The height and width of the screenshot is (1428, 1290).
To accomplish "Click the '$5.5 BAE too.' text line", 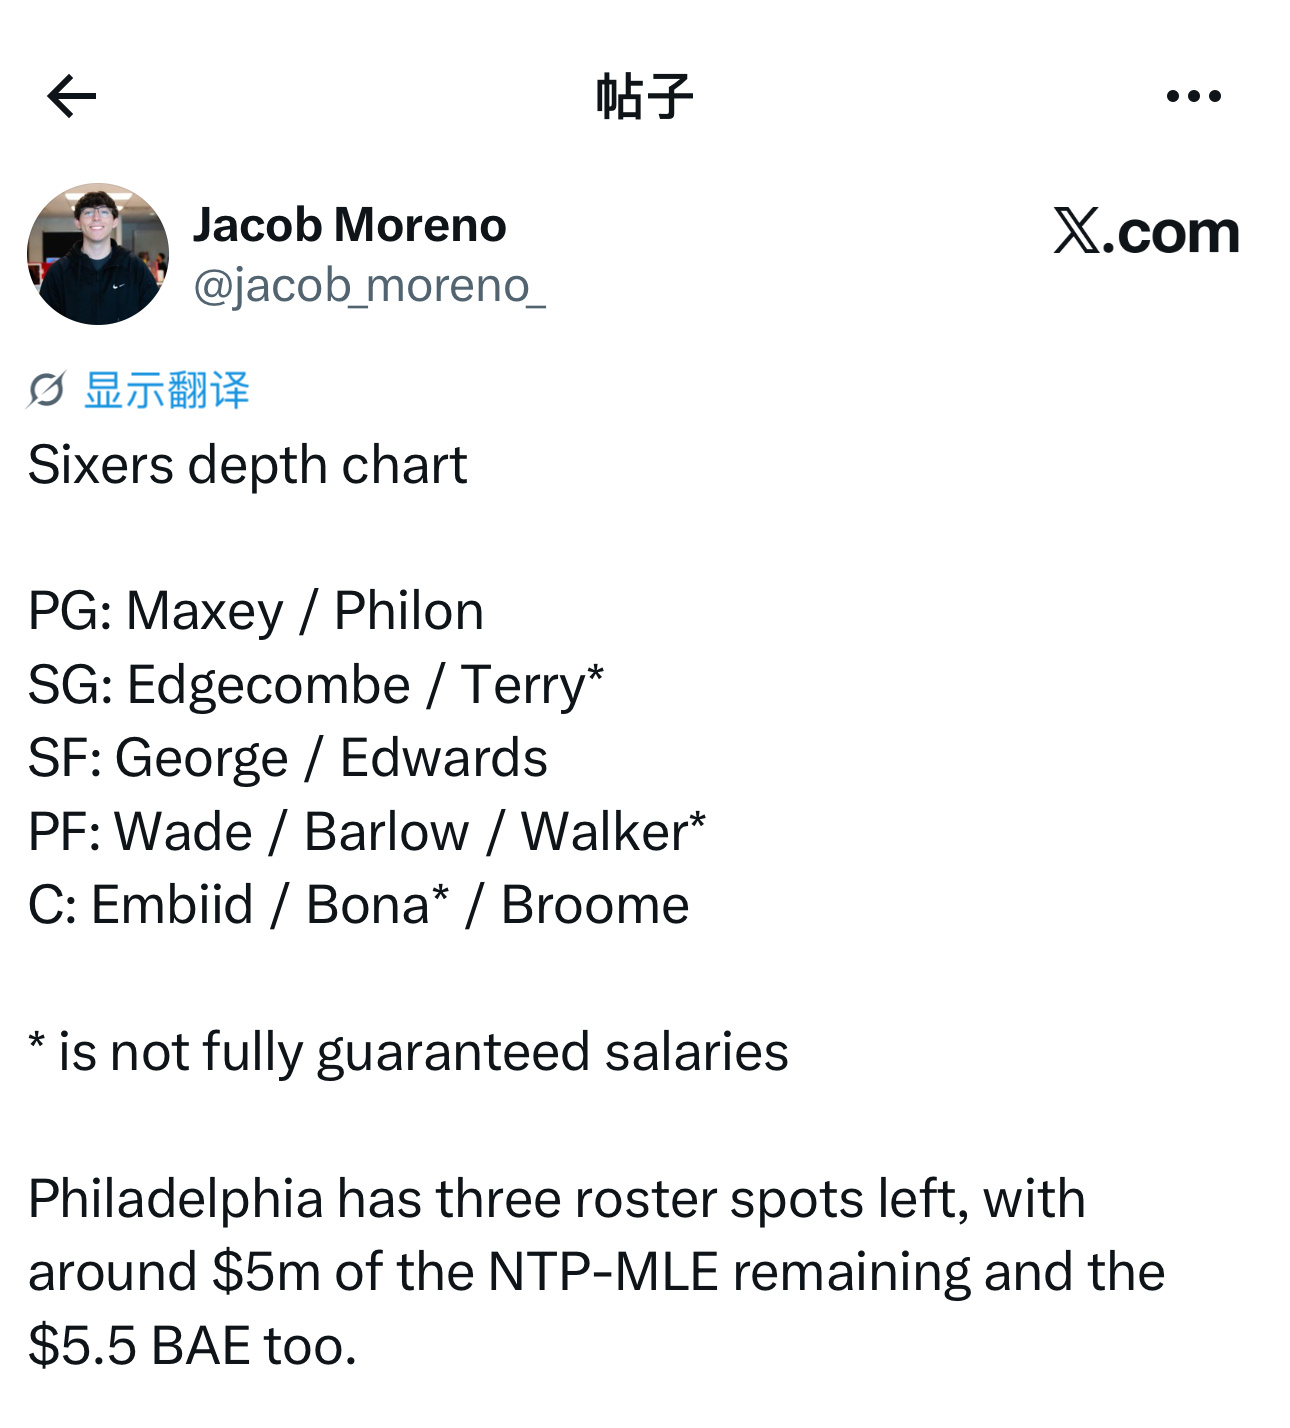I will 193,1346.
